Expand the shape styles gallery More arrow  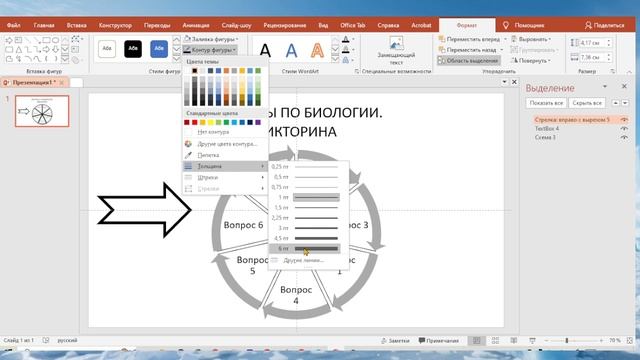176,59
